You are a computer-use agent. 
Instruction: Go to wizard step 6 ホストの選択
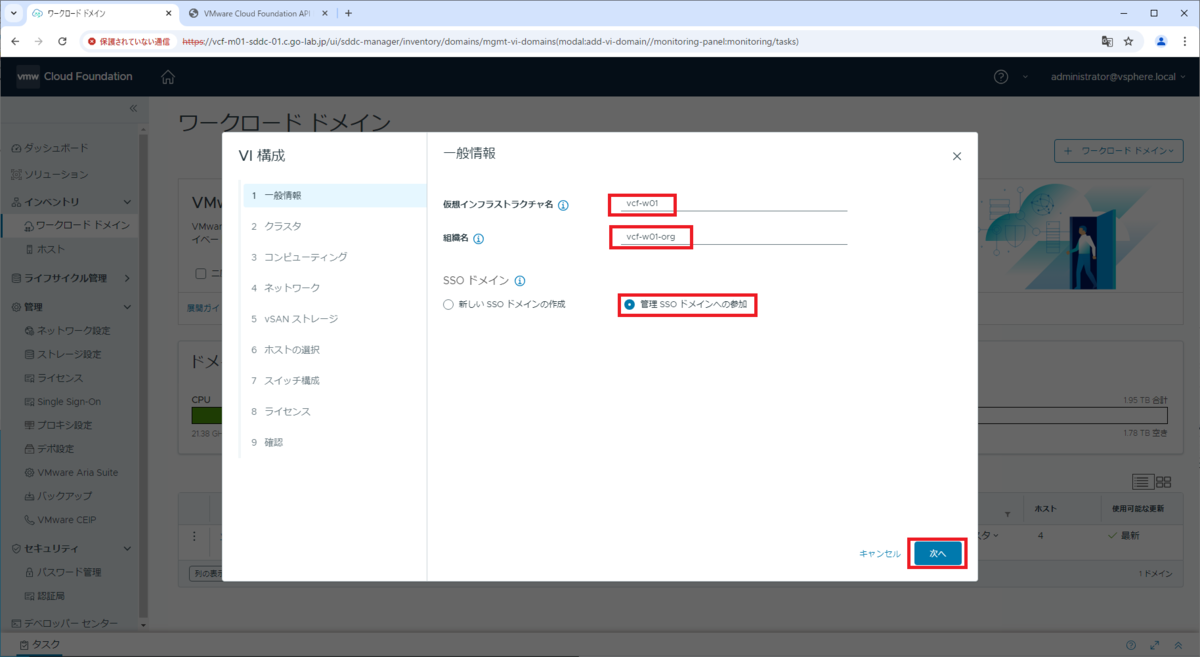point(334,350)
